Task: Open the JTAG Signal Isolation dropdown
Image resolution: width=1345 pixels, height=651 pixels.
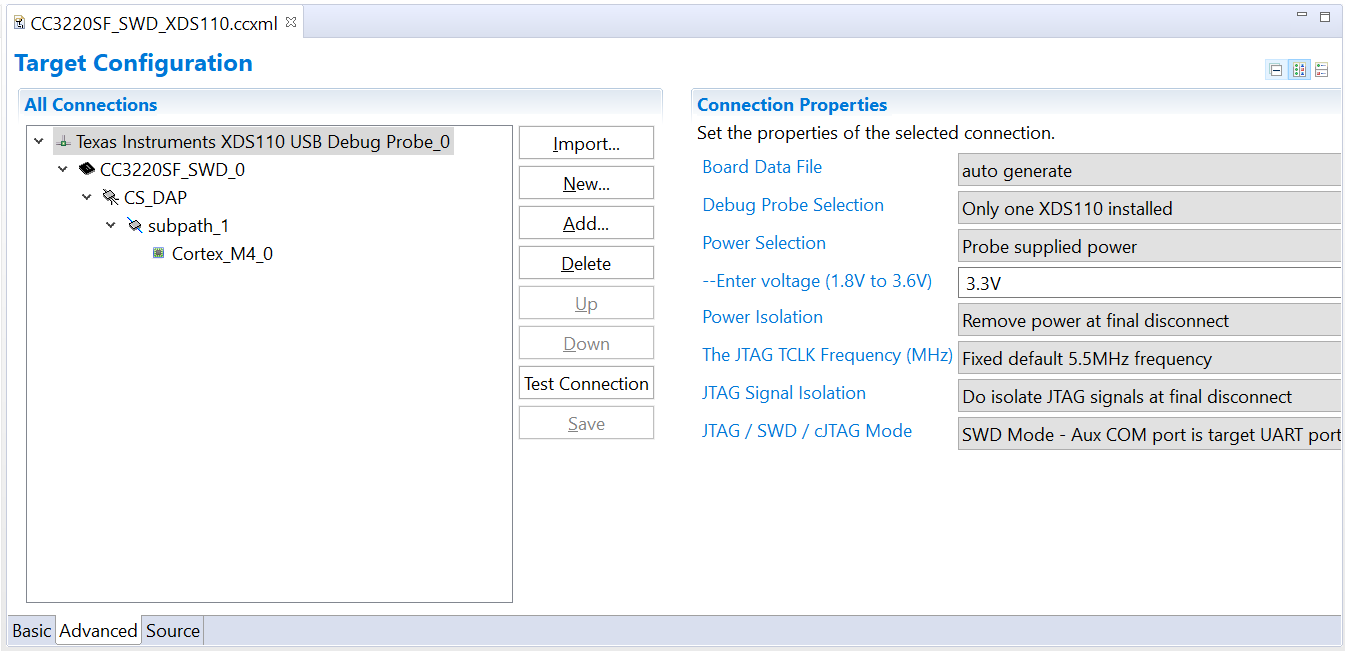Action: coord(1149,396)
